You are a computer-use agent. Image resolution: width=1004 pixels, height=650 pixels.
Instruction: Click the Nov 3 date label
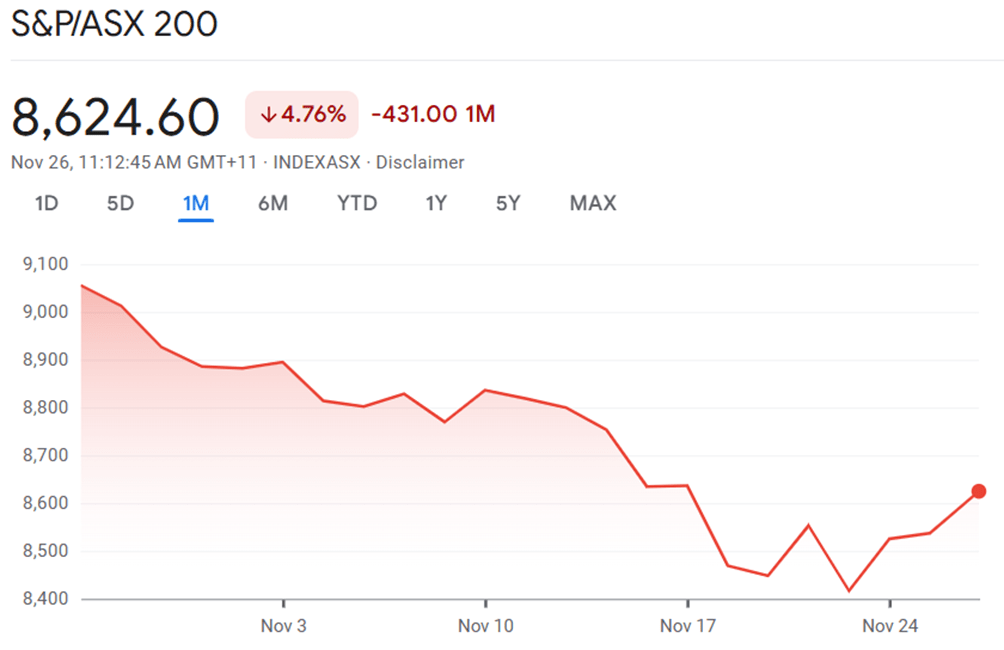coord(284,627)
